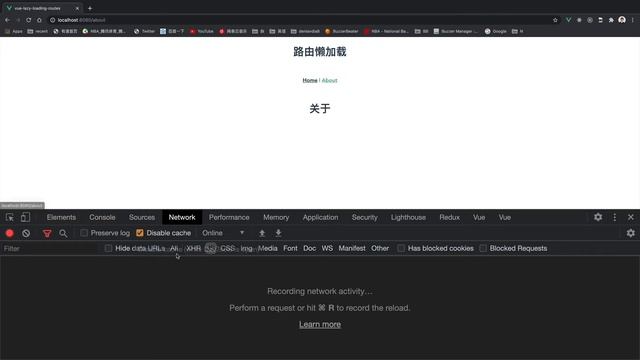Open the Redux tab
This screenshot has width=640, height=360.
449,218
